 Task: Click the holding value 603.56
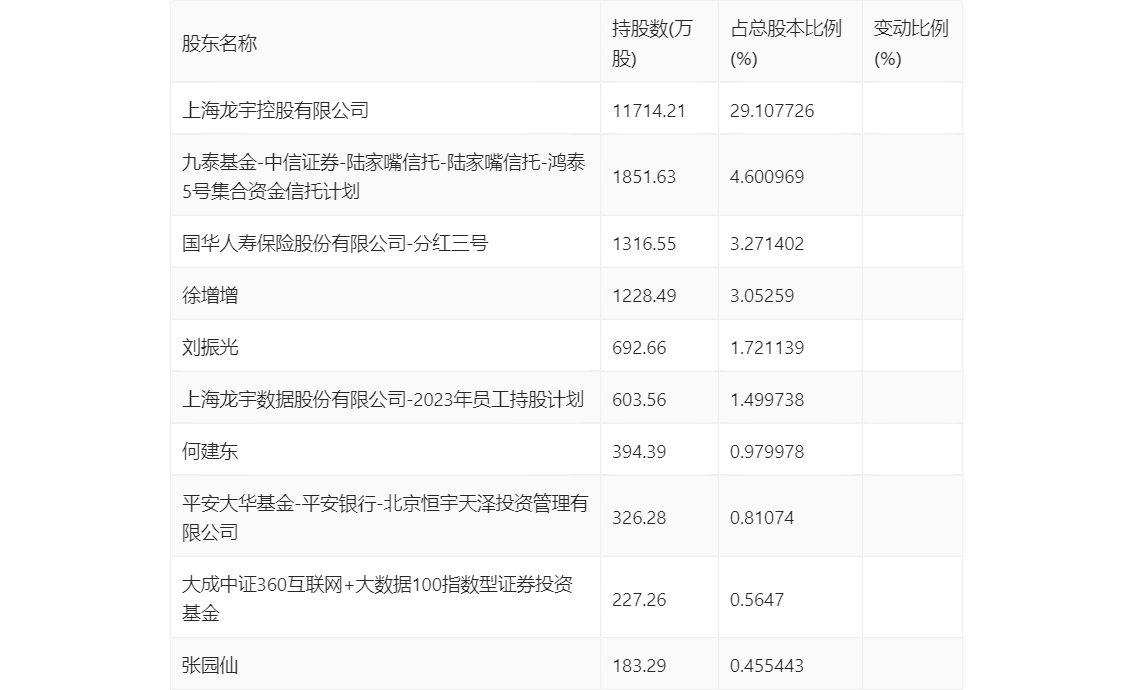coord(639,400)
